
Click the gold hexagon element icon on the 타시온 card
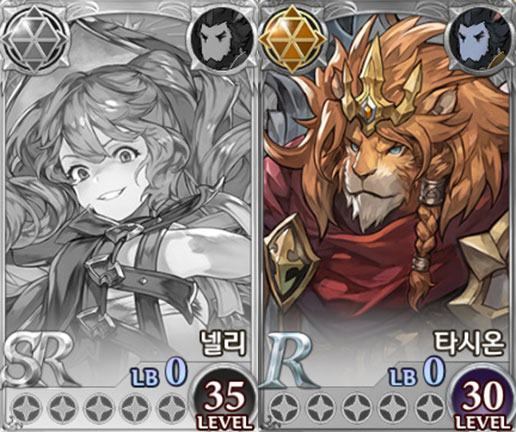pos(292,39)
